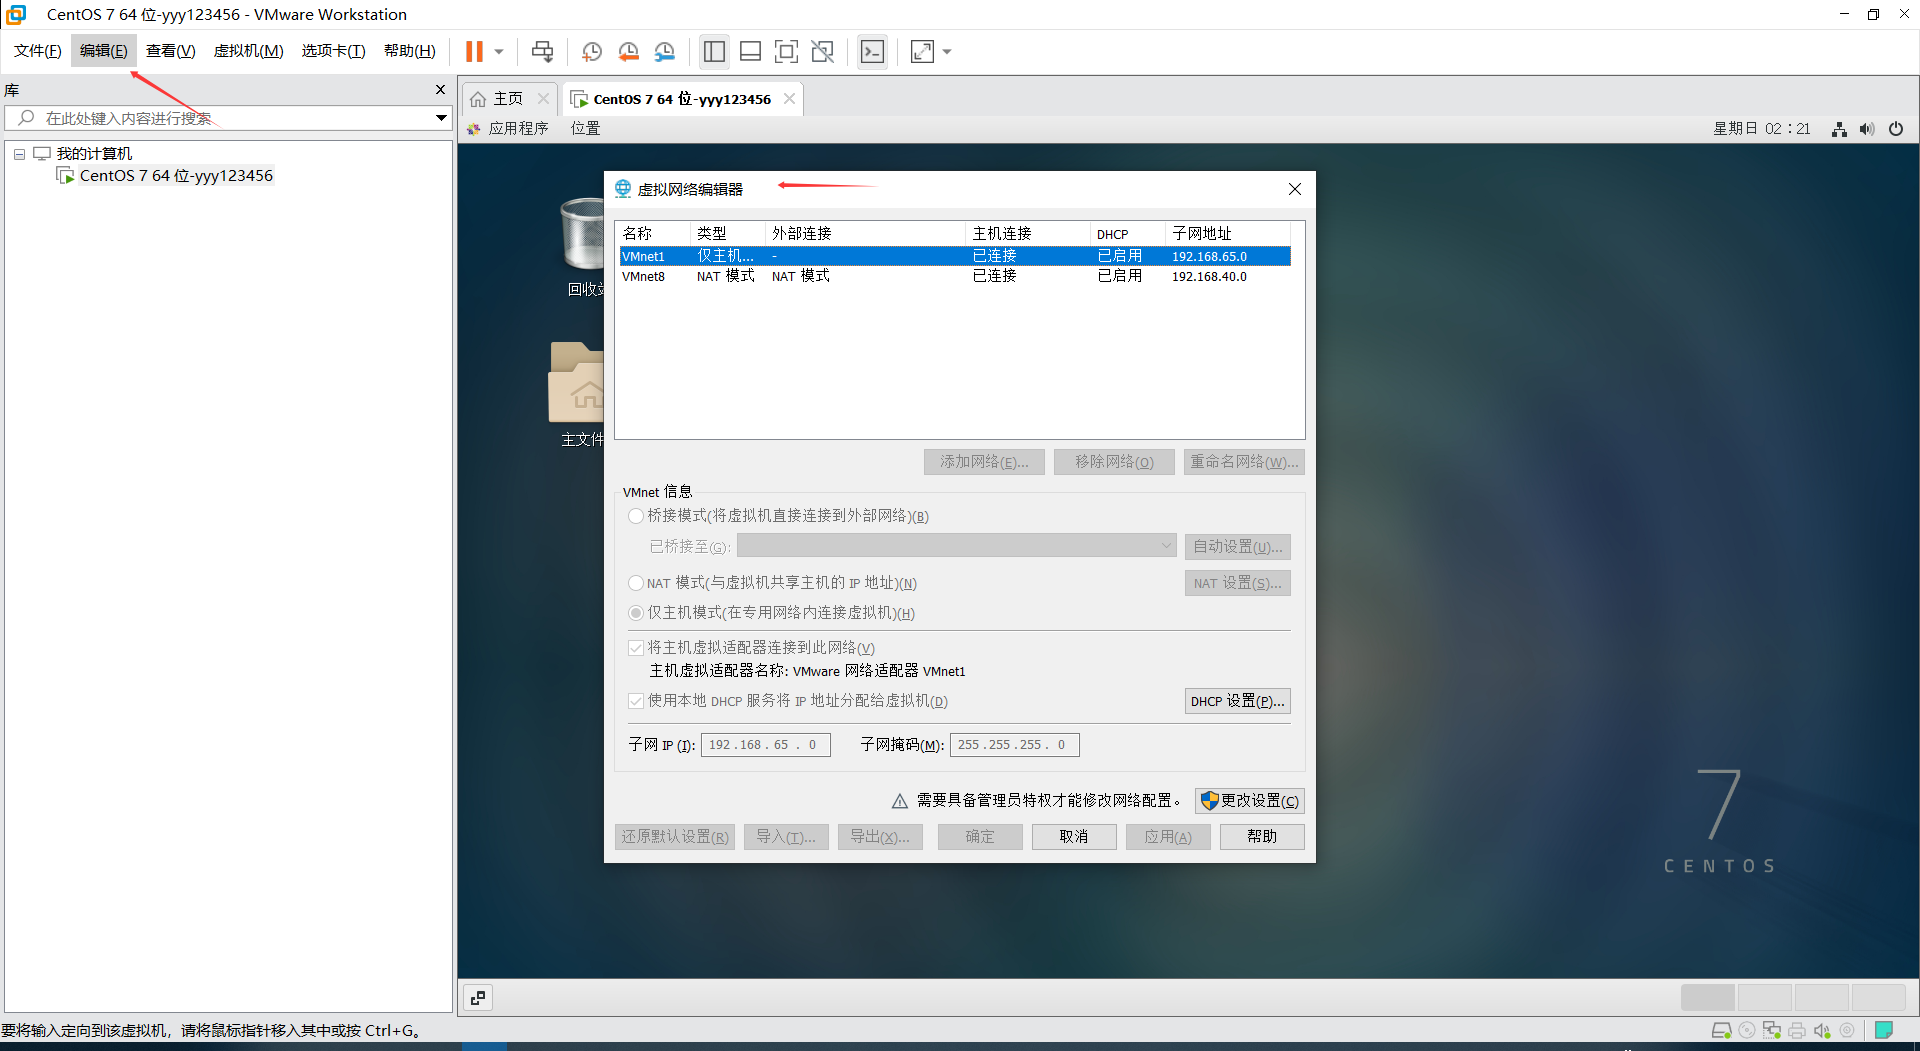Select the 桥接模式 radio button
Viewport: 1920px width, 1051px height.
[636, 516]
